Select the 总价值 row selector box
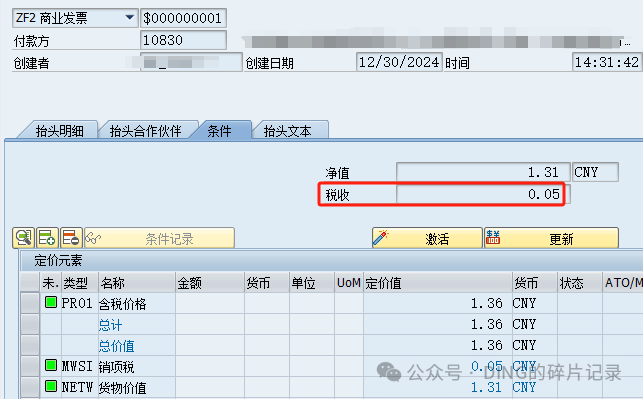643x399 pixels. pyautogui.click(x=30, y=345)
